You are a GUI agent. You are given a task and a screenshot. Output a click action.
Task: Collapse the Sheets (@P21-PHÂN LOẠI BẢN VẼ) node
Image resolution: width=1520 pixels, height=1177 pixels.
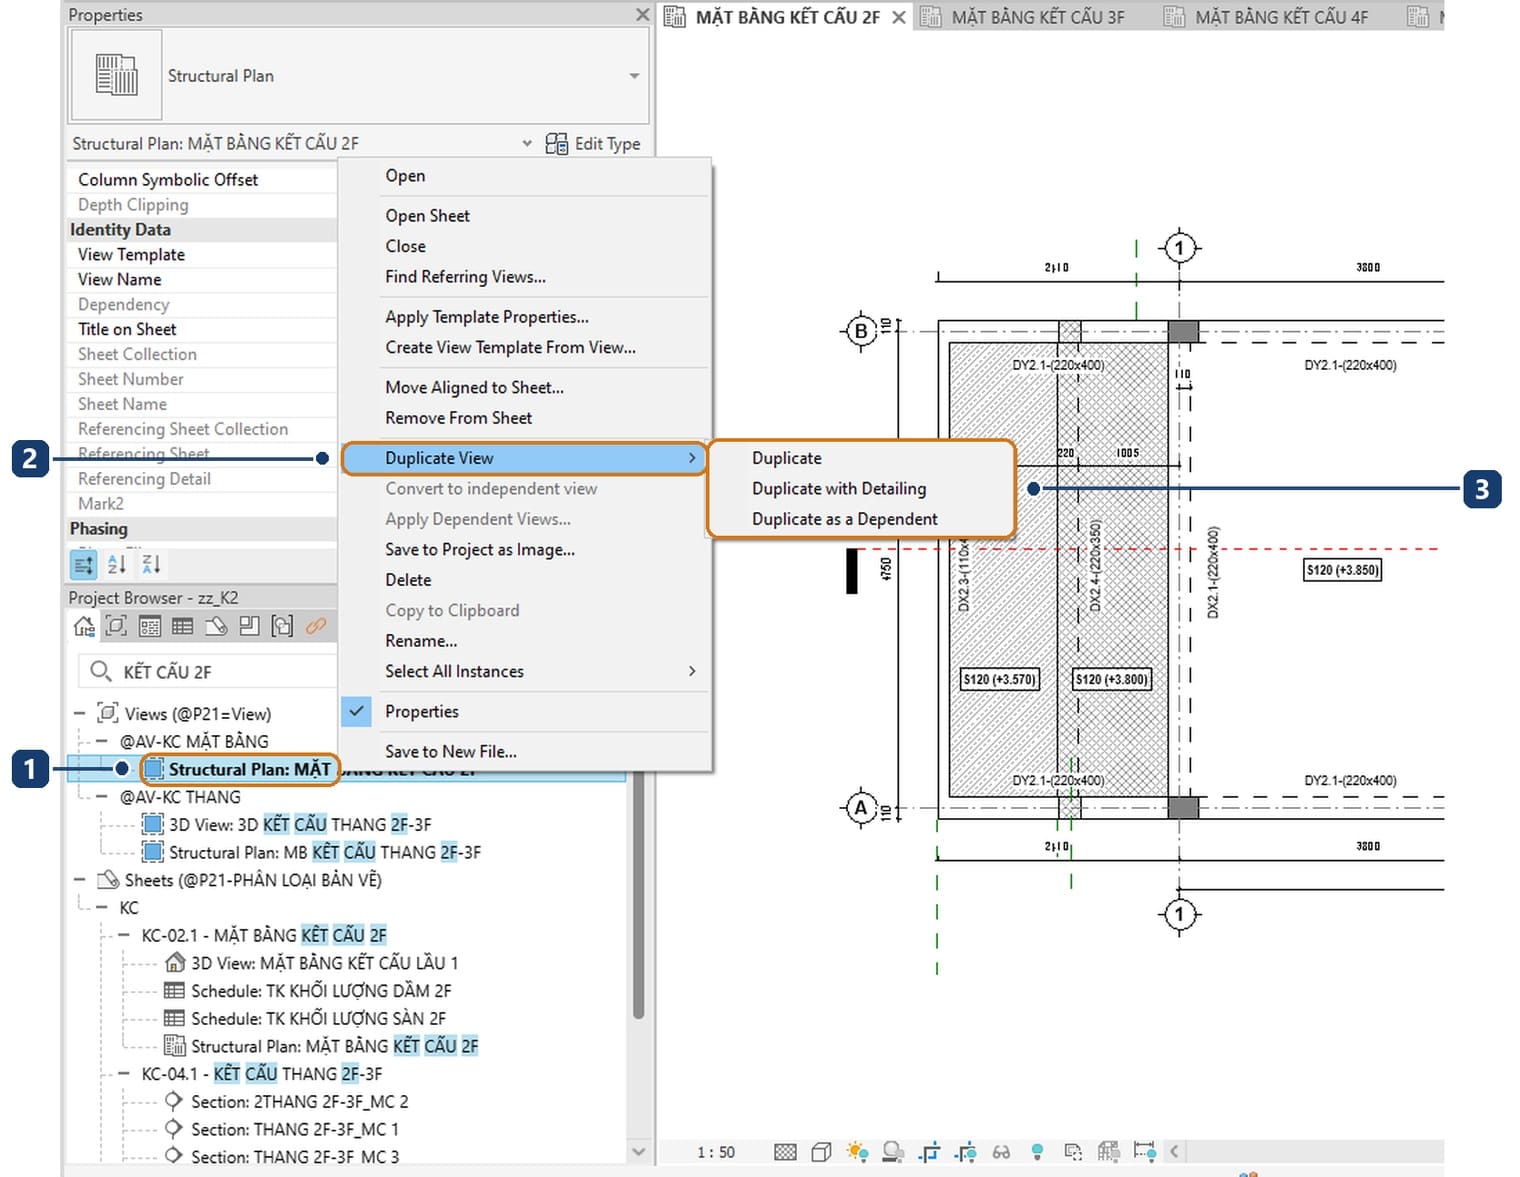tap(79, 880)
